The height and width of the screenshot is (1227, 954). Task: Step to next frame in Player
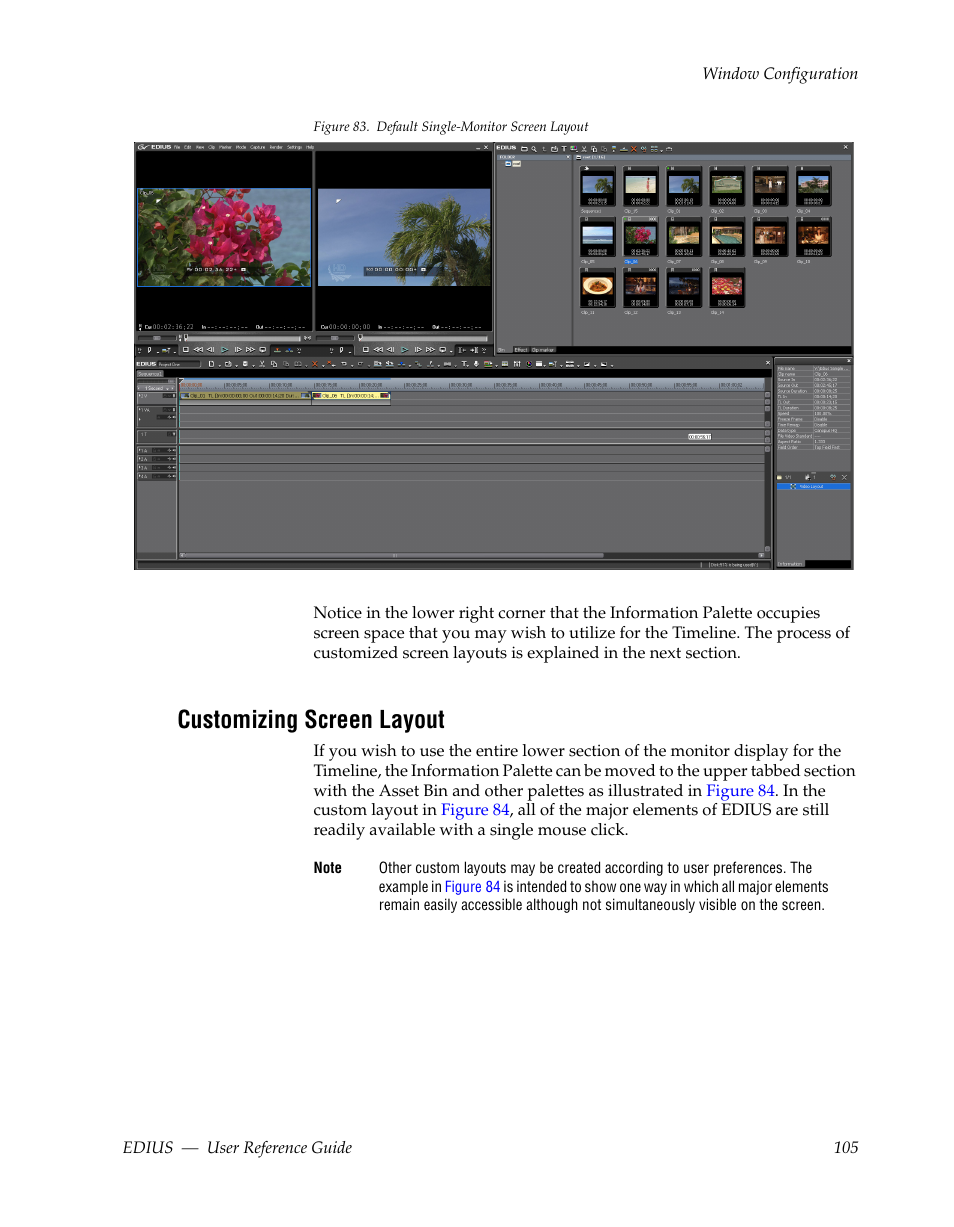[238, 350]
